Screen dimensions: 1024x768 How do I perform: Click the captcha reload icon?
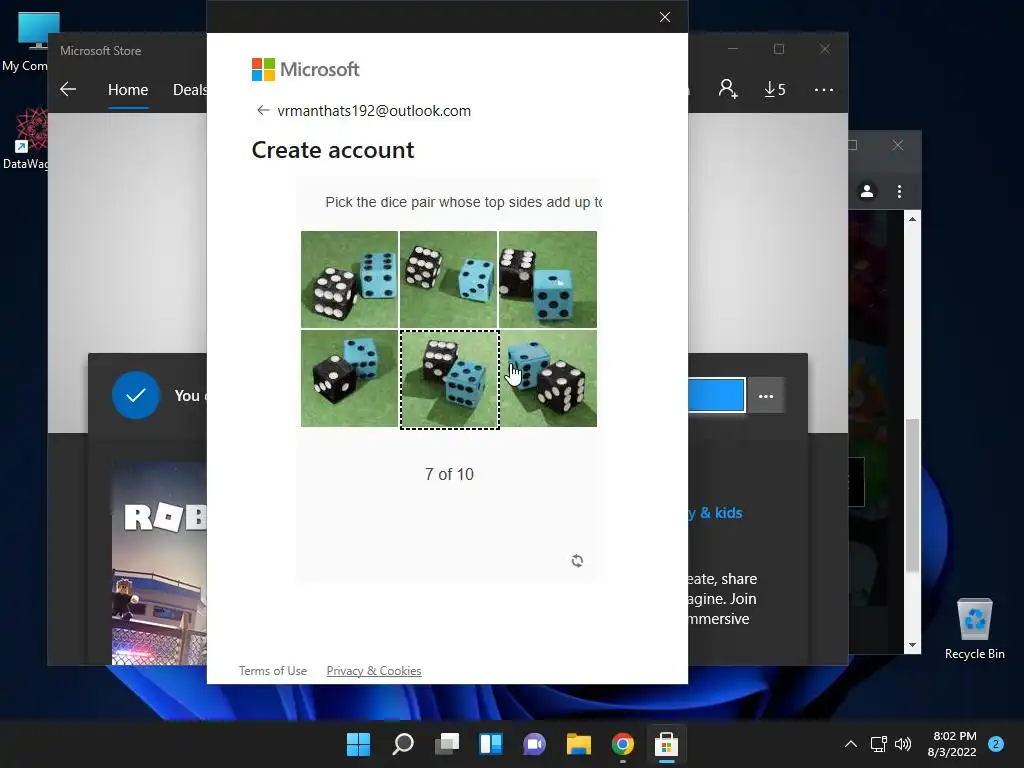577,561
